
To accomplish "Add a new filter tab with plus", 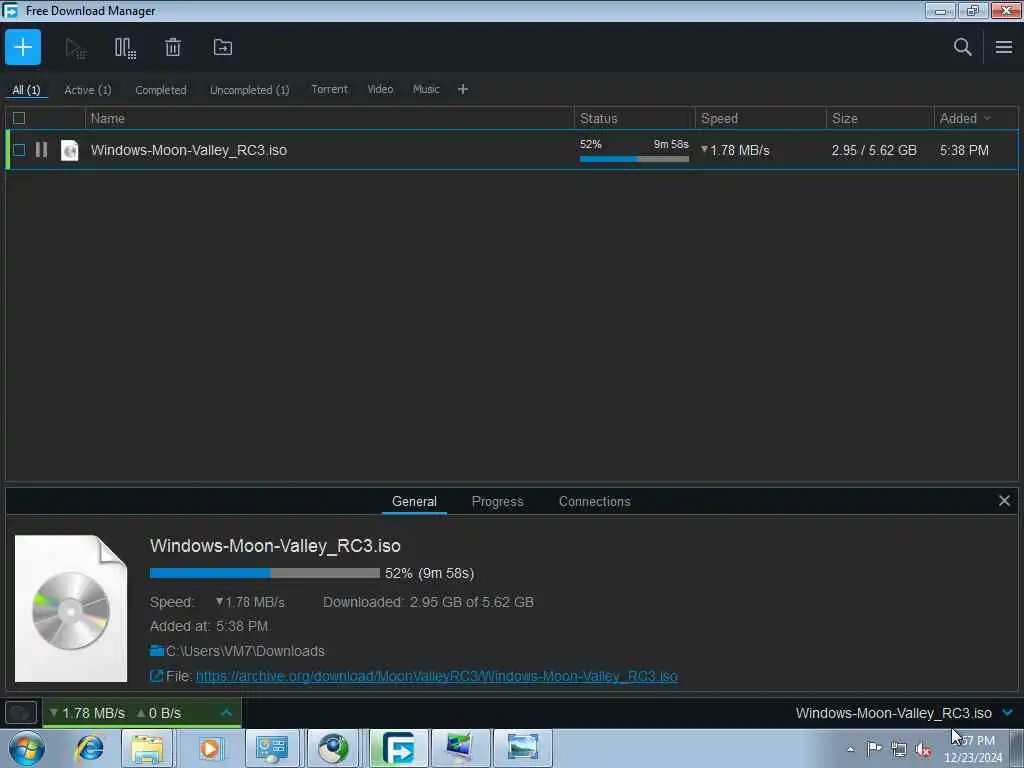I will (x=462, y=89).
